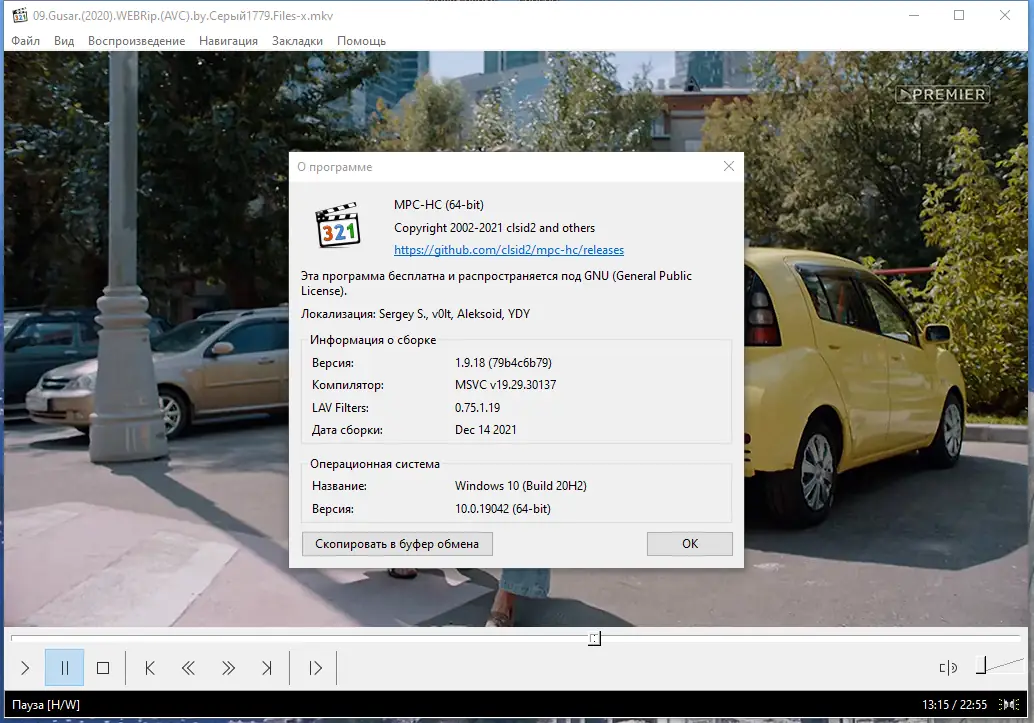Open the Вид menu
1034x723 pixels.
click(x=64, y=41)
